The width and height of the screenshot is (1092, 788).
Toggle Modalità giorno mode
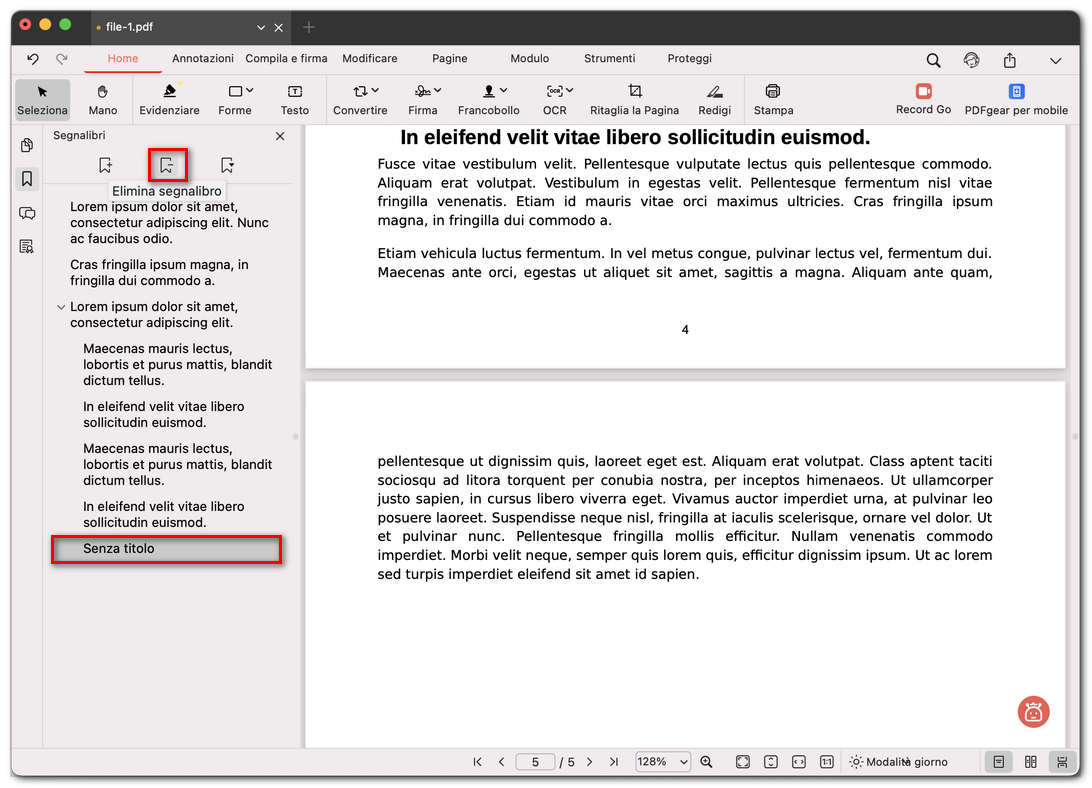pyautogui.click(x=900, y=761)
